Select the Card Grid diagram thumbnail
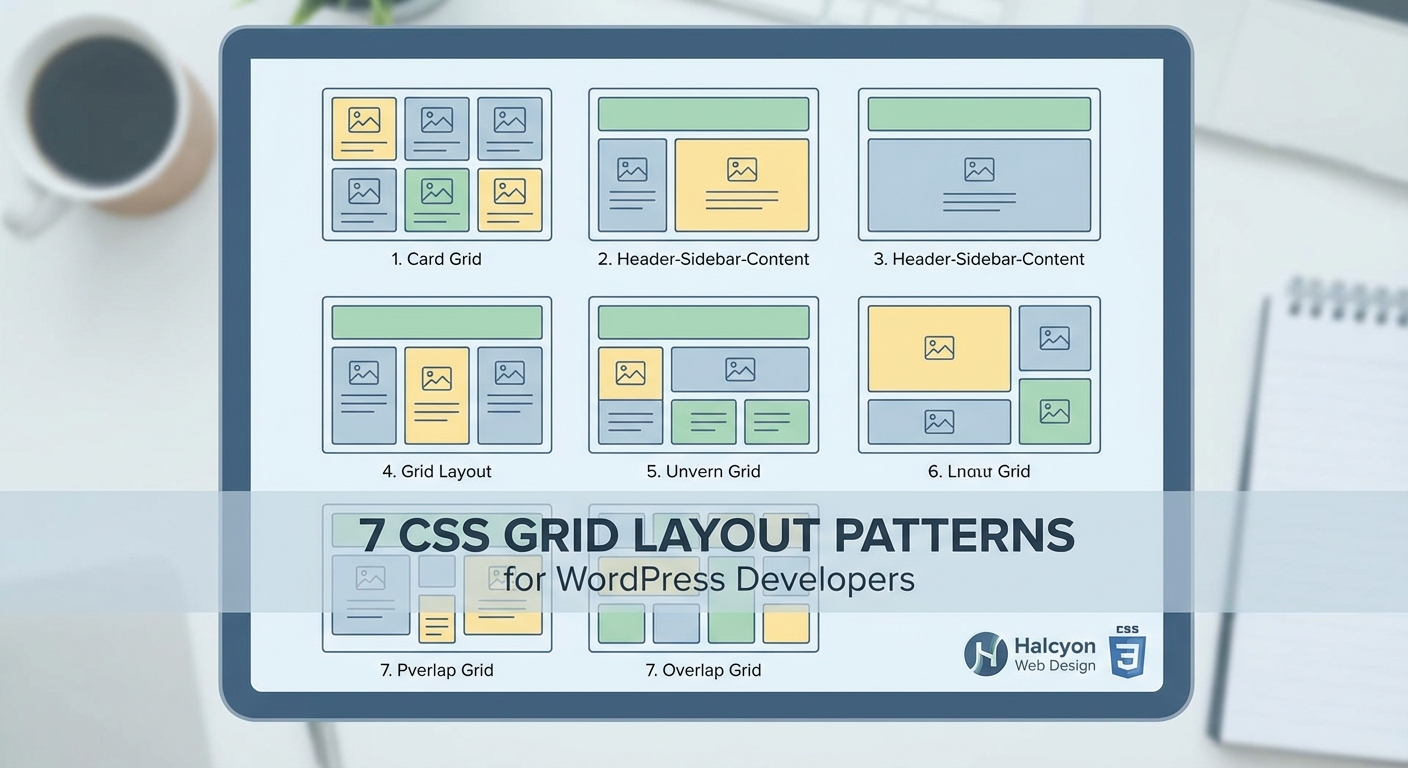This screenshot has height=768, width=1408. click(437, 164)
